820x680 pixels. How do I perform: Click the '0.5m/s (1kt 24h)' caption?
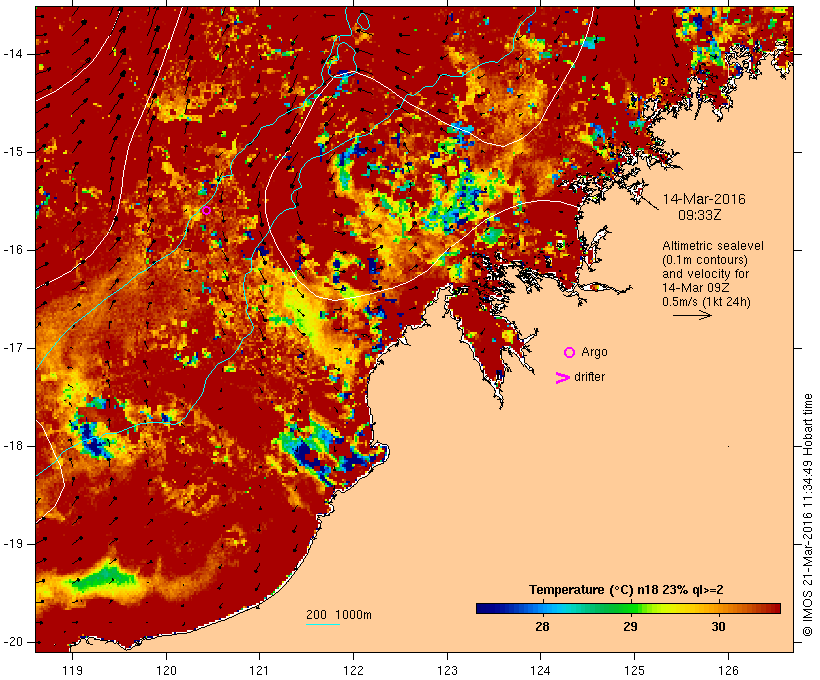(x=706, y=302)
